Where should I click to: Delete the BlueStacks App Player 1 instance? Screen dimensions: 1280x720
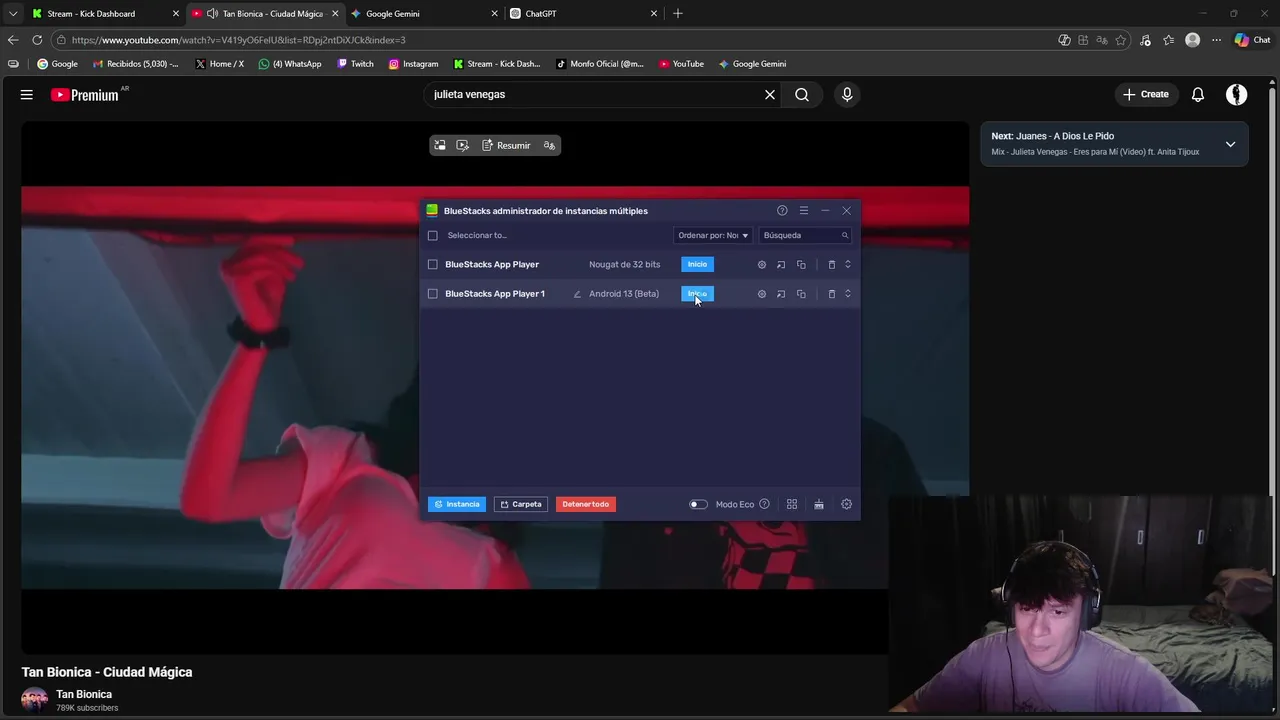click(x=831, y=294)
